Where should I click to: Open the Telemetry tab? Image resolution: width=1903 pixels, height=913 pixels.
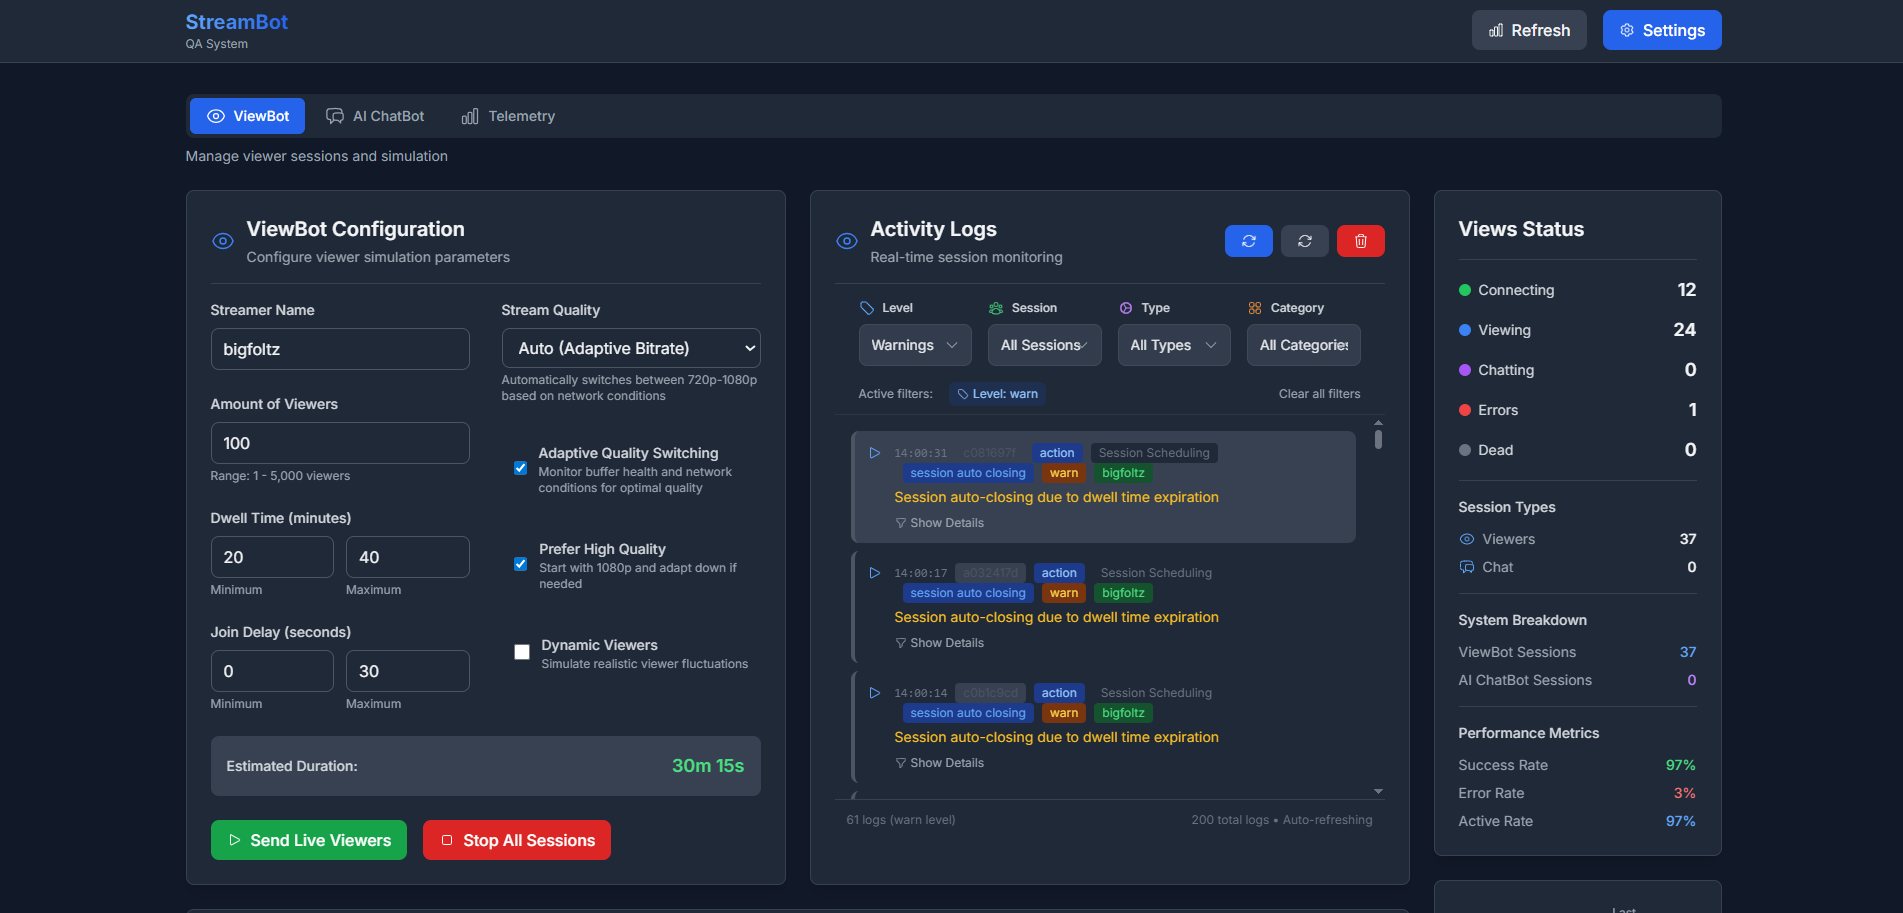click(508, 116)
